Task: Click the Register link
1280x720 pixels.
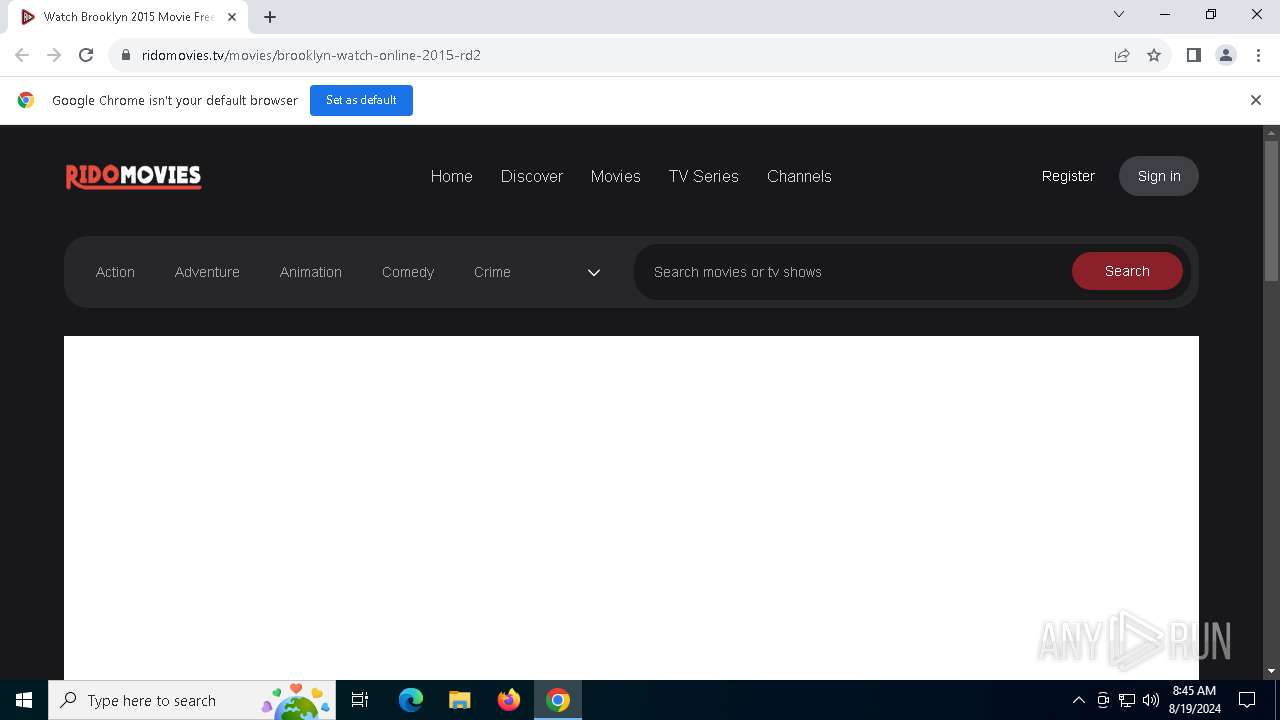Action: click(1068, 176)
